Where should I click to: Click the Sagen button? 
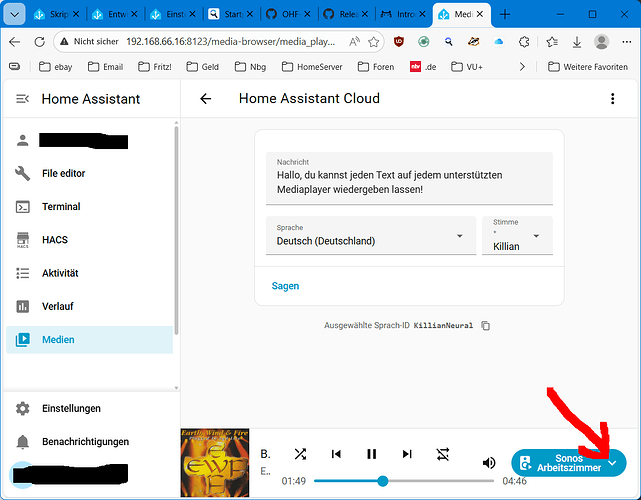[x=285, y=286]
